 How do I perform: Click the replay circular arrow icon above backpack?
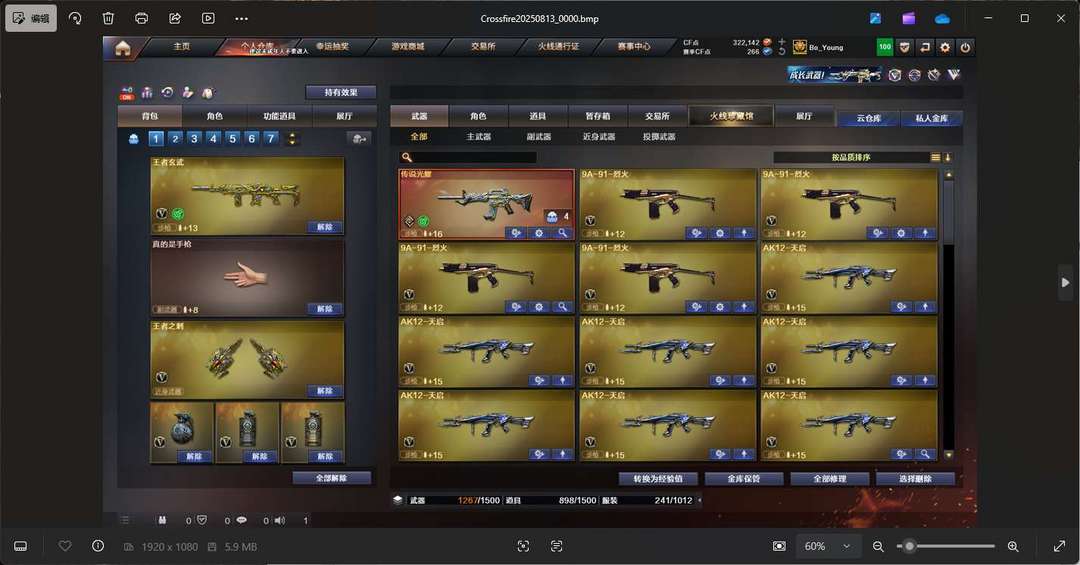pos(167,92)
